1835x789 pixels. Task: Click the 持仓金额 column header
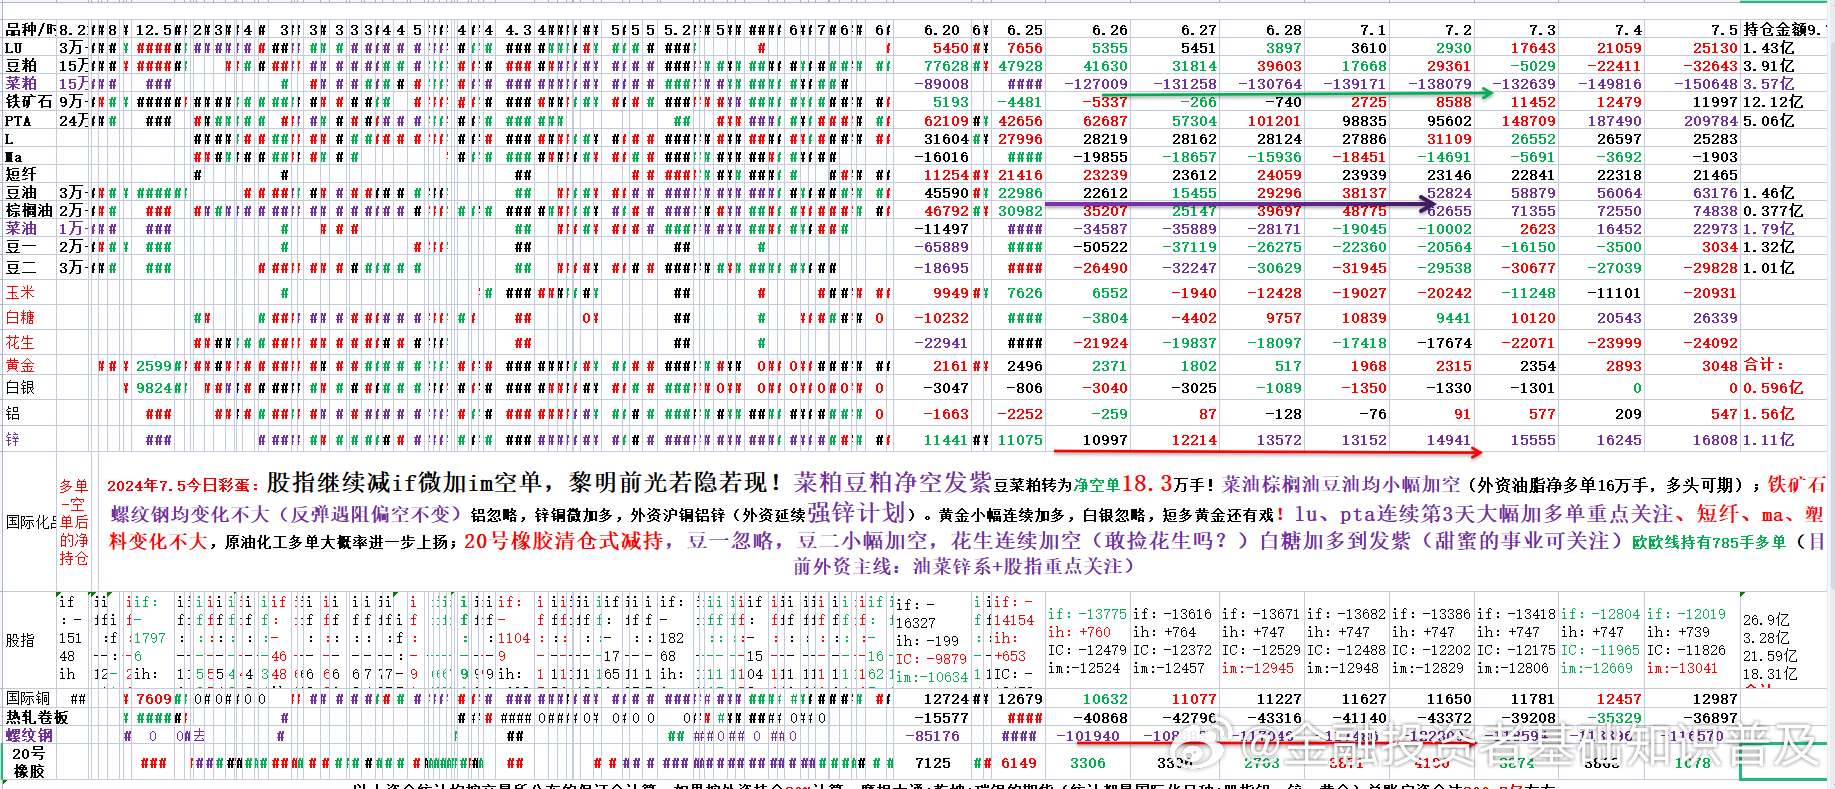[x=1785, y=30]
